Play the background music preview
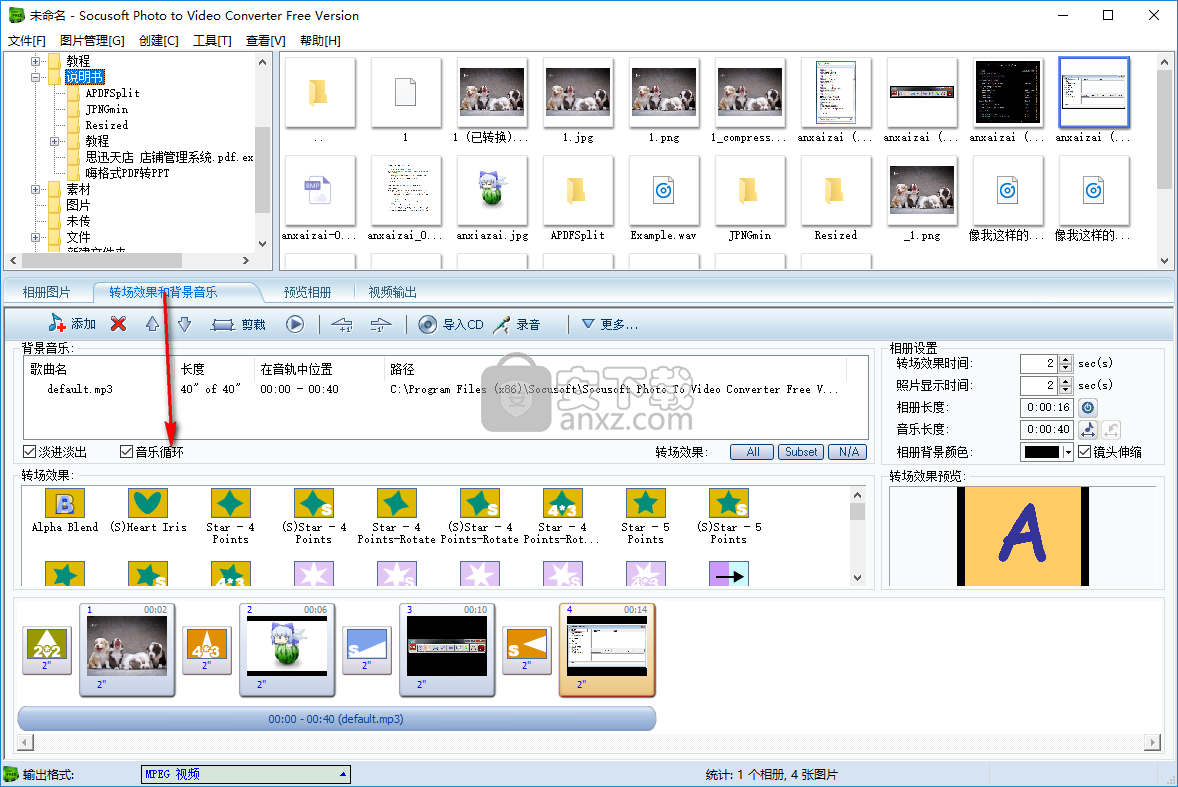 pos(294,324)
